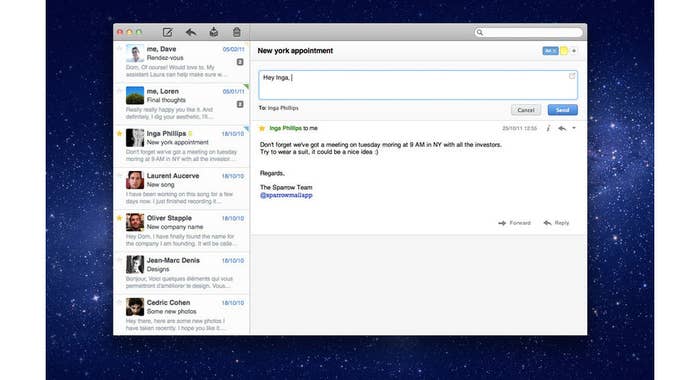Click Oliver Stapple's avatar
Image resolution: width=700 pixels, height=380 pixels.
135,222
